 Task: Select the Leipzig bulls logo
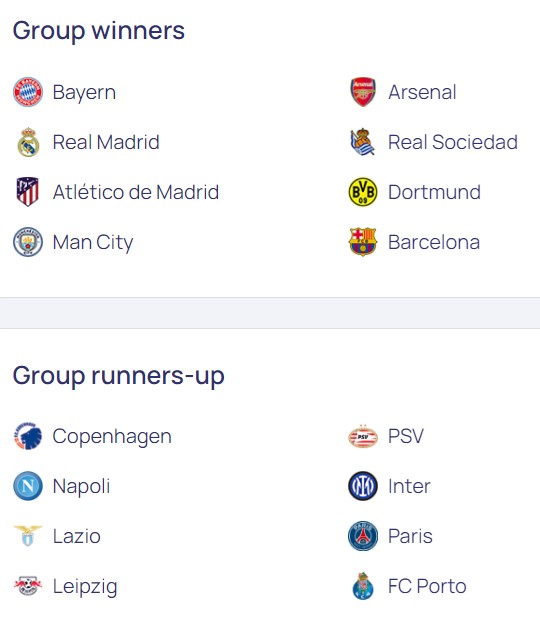click(28, 586)
